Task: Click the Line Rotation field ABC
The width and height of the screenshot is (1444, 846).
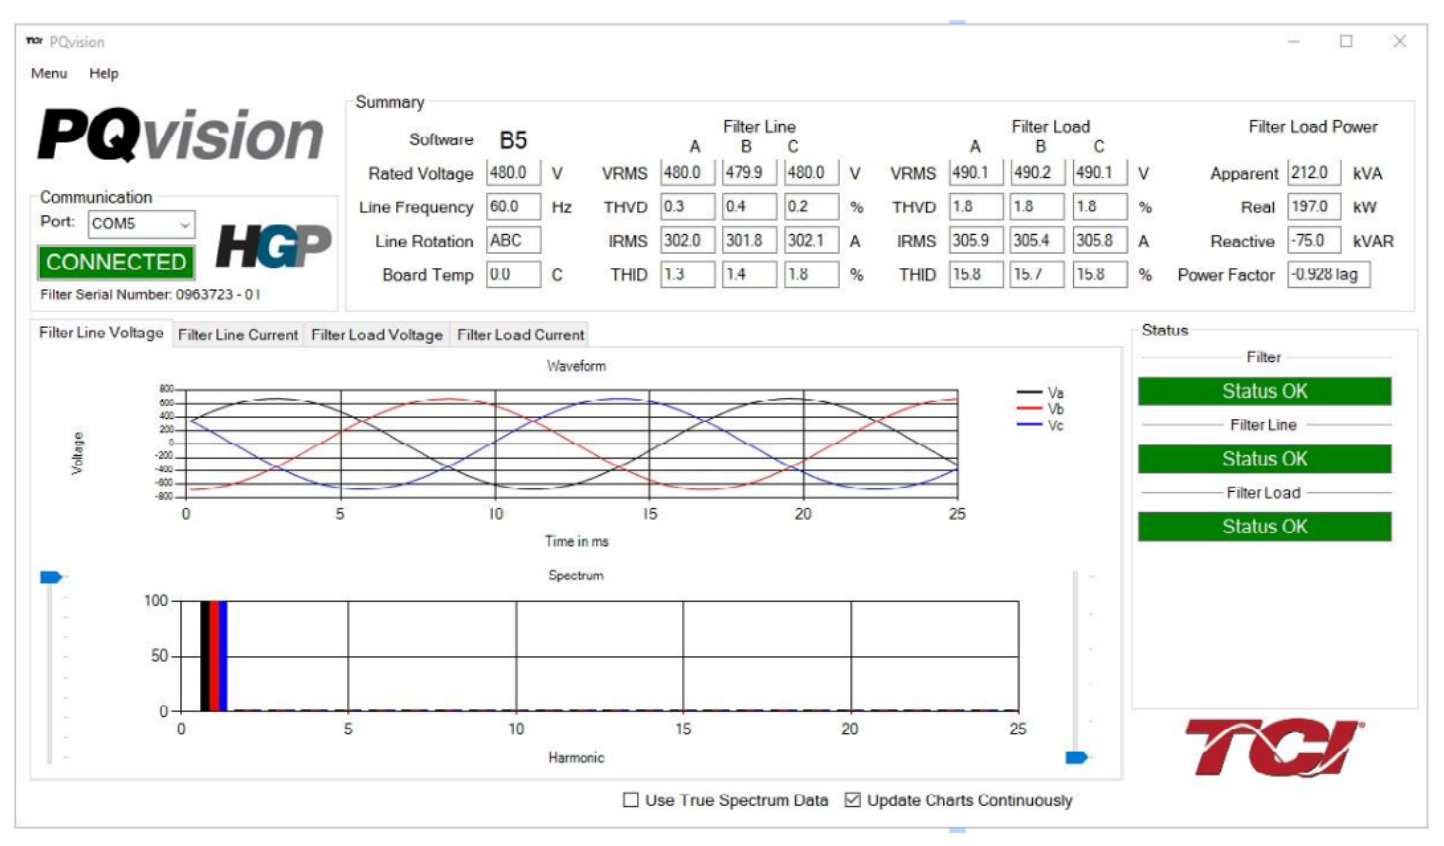Action: pos(514,241)
